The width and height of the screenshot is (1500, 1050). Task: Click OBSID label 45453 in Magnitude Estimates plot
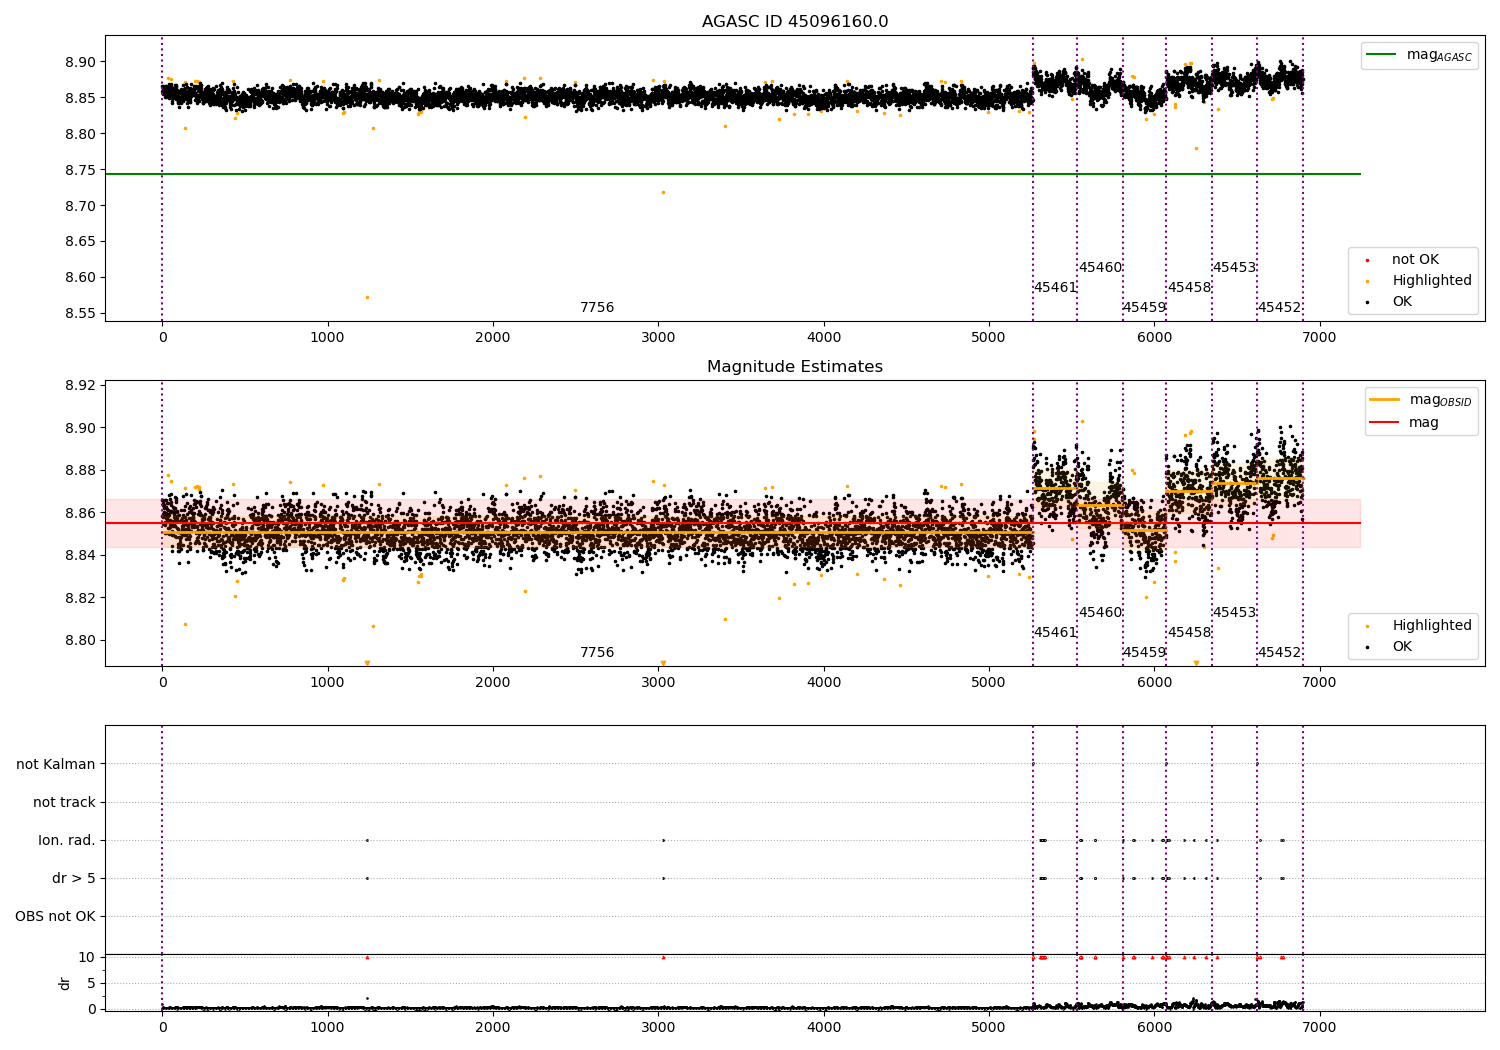pyautogui.click(x=1234, y=613)
